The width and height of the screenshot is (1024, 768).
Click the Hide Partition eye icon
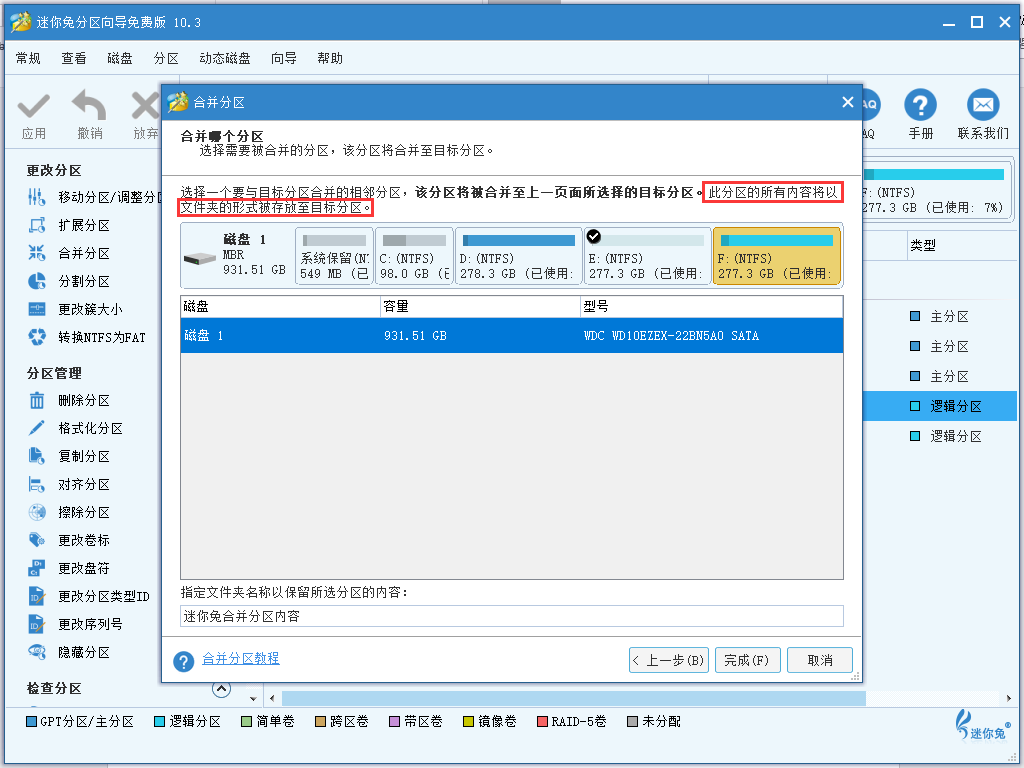(37, 652)
